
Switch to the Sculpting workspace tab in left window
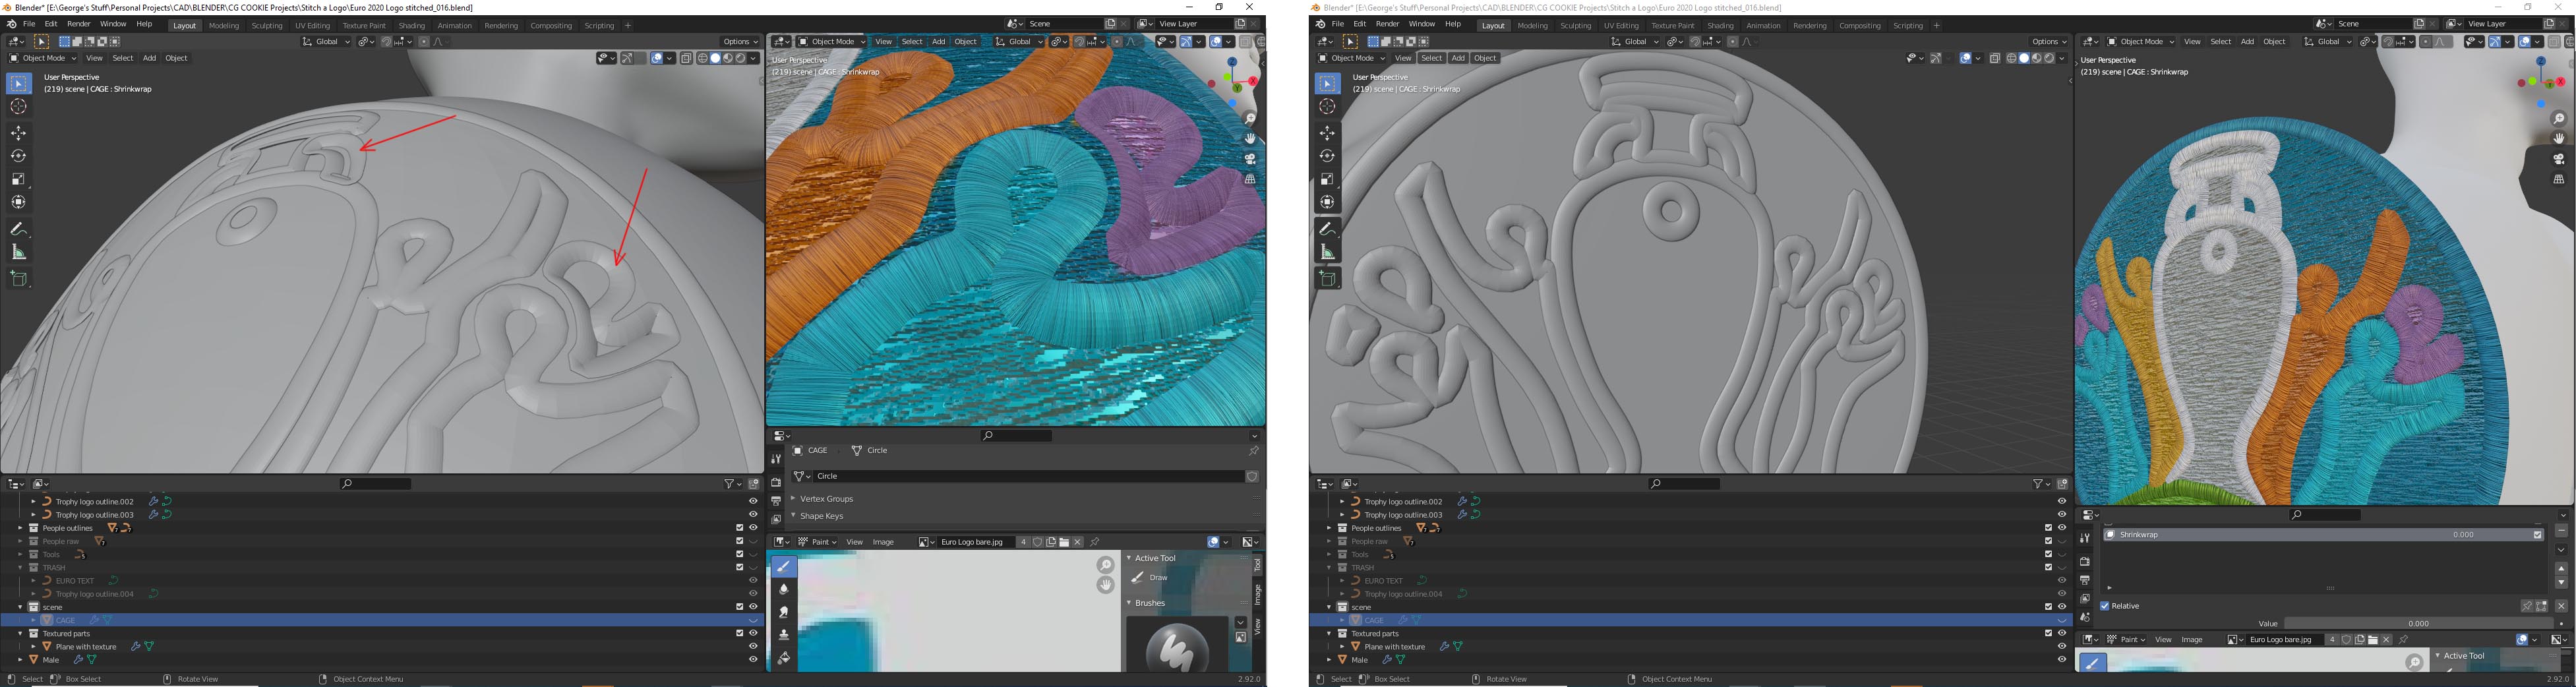point(267,26)
